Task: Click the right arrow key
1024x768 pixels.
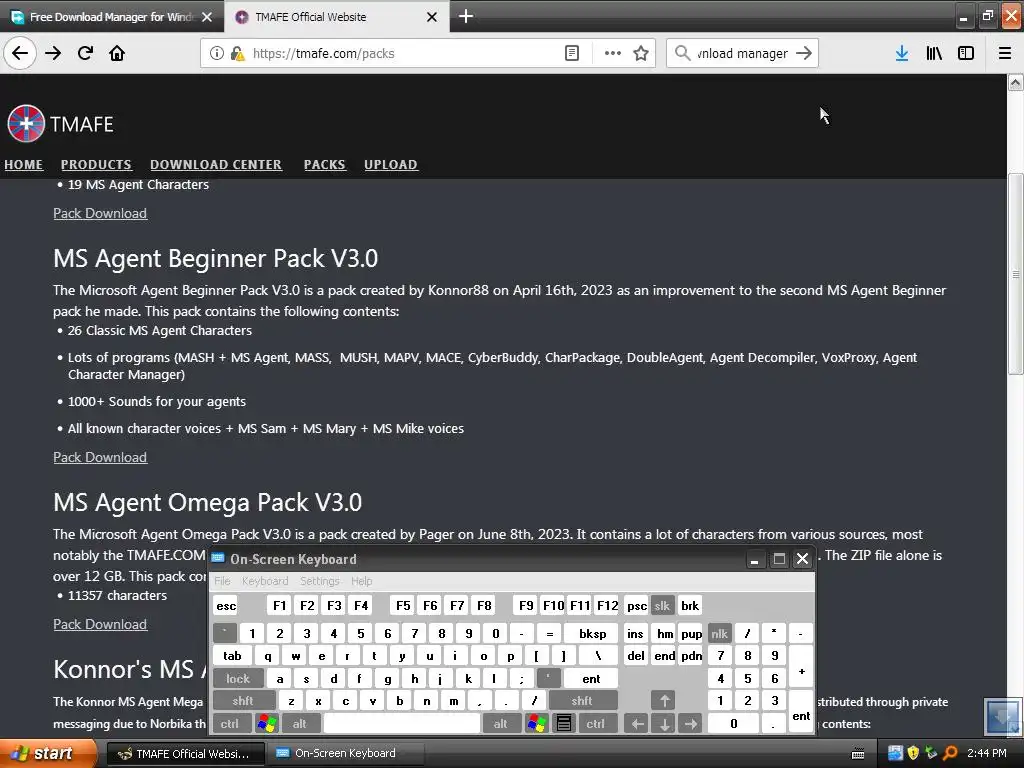Action: (691, 723)
